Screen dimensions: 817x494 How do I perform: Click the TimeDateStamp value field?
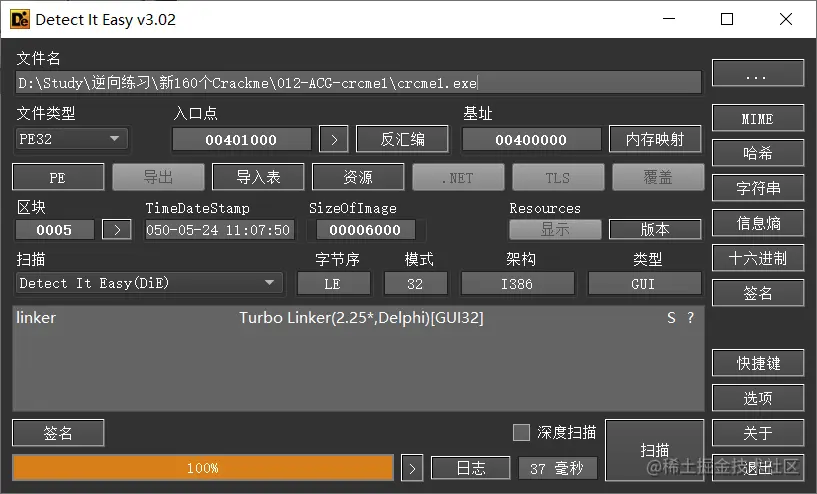(x=219, y=229)
